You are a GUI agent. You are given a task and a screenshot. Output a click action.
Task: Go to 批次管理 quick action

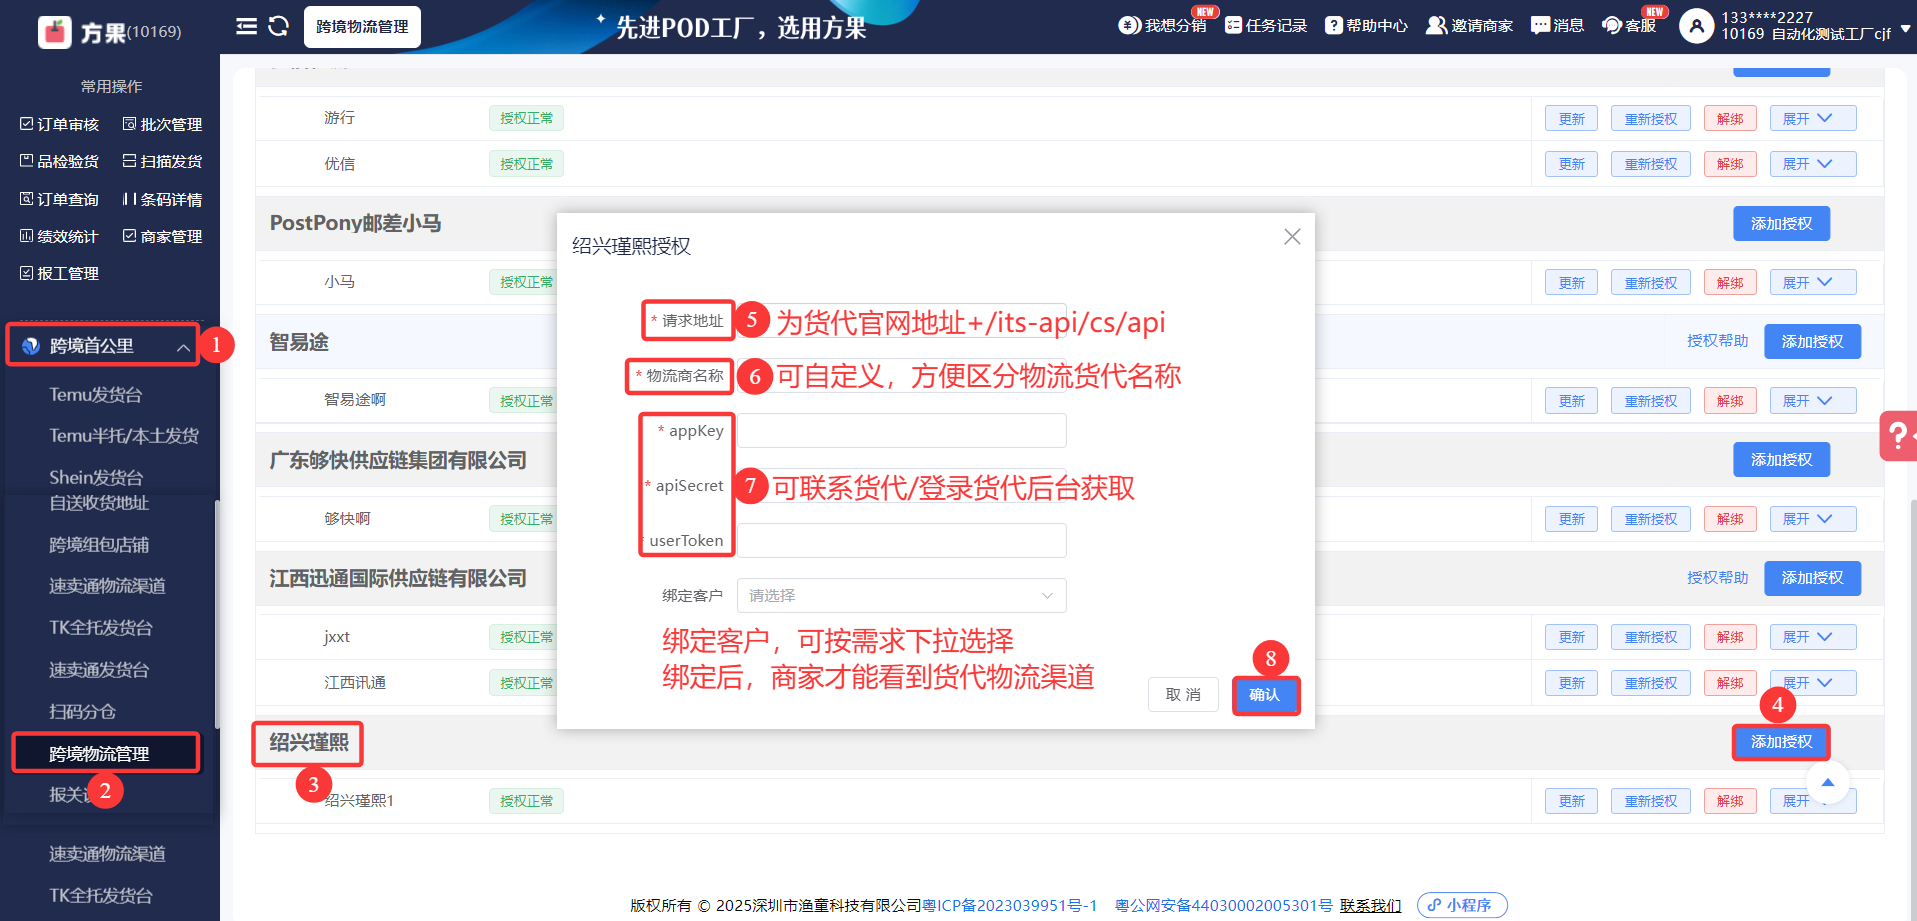pyautogui.click(x=162, y=124)
